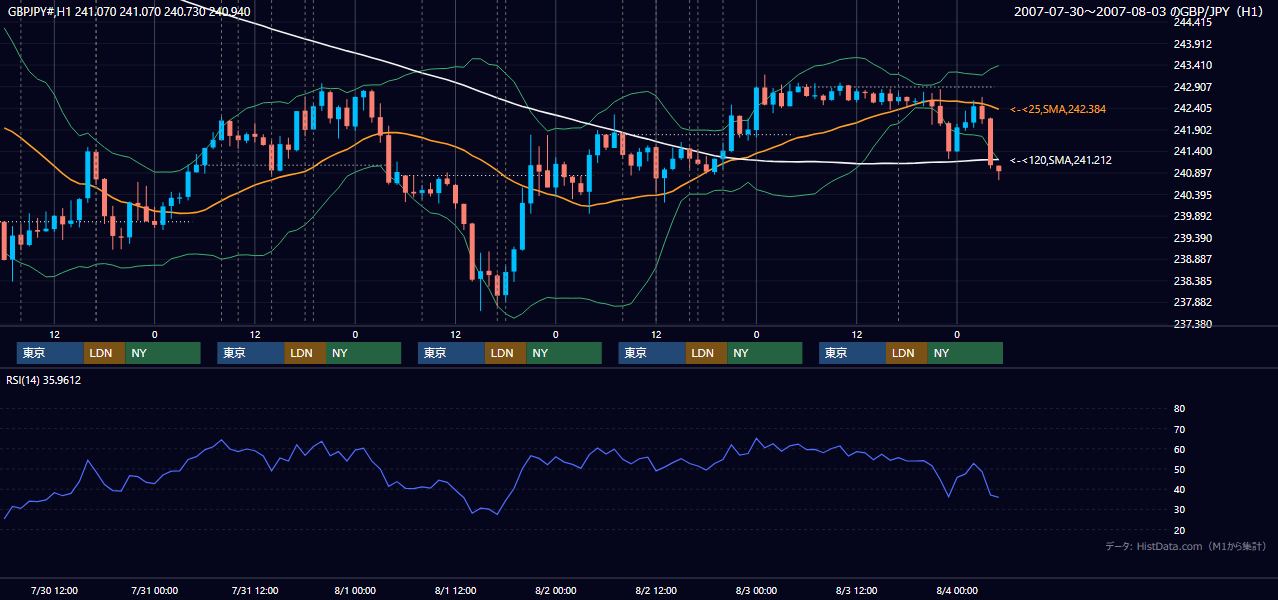Click RSI scale level 20
The width and height of the screenshot is (1278, 600).
coord(1179,530)
